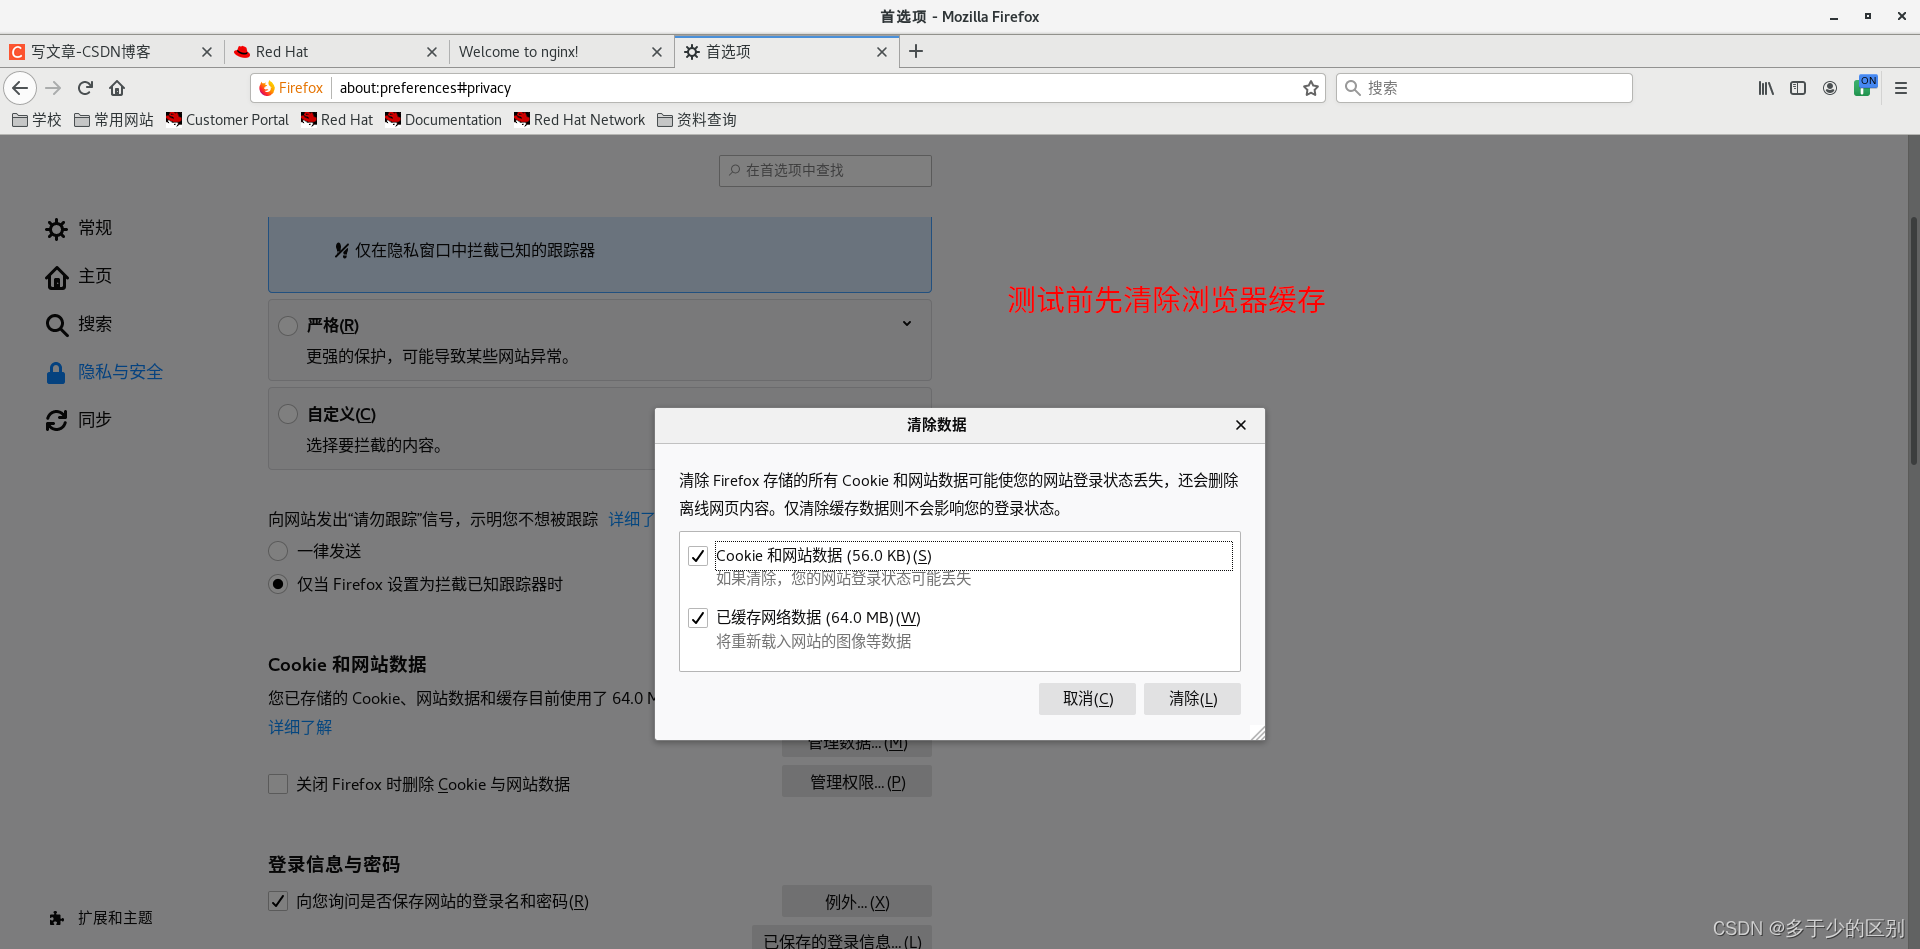Minimize the Firefox window
This screenshot has width=1920, height=949.
[1834, 17]
